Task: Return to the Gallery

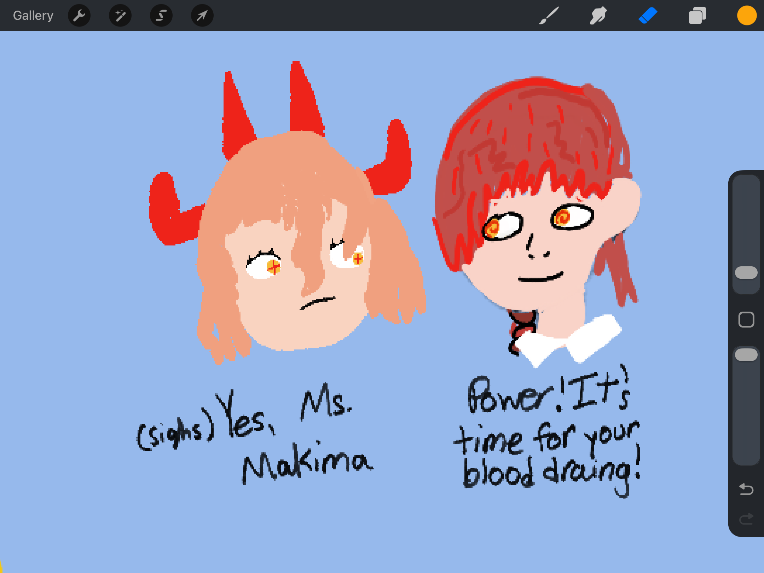Action: tap(33, 16)
